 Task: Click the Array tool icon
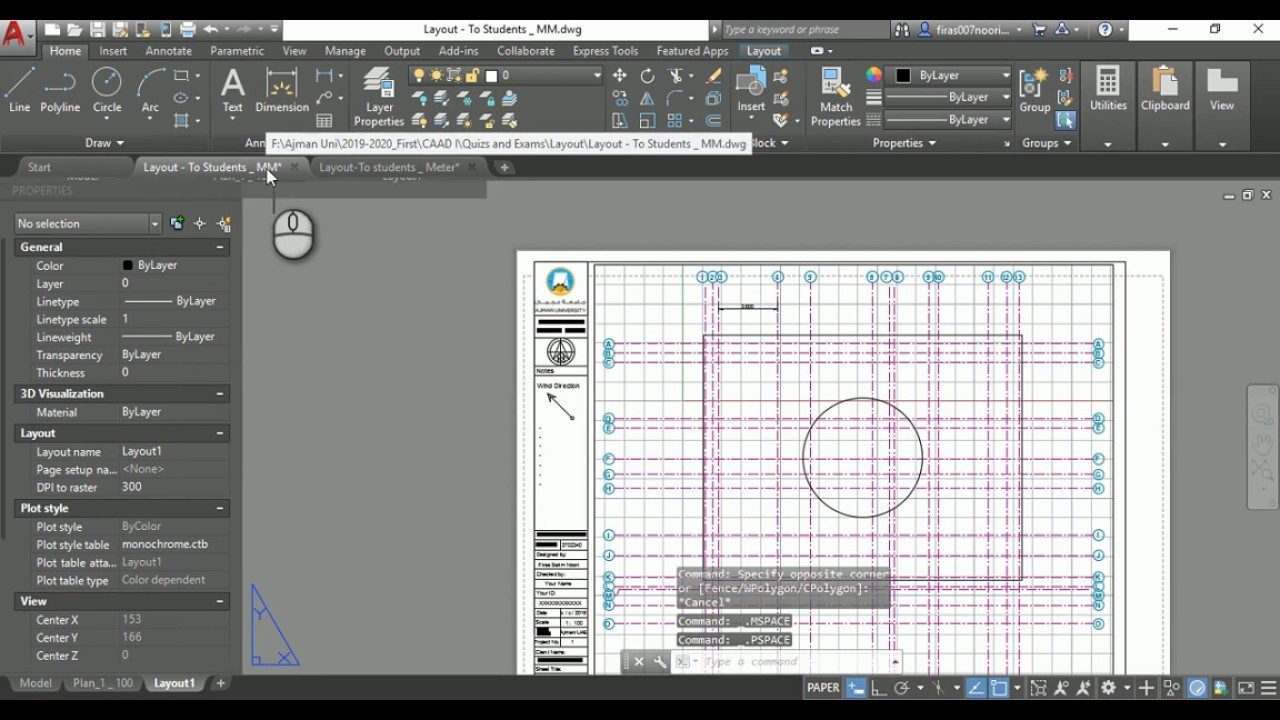[x=675, y=121]
